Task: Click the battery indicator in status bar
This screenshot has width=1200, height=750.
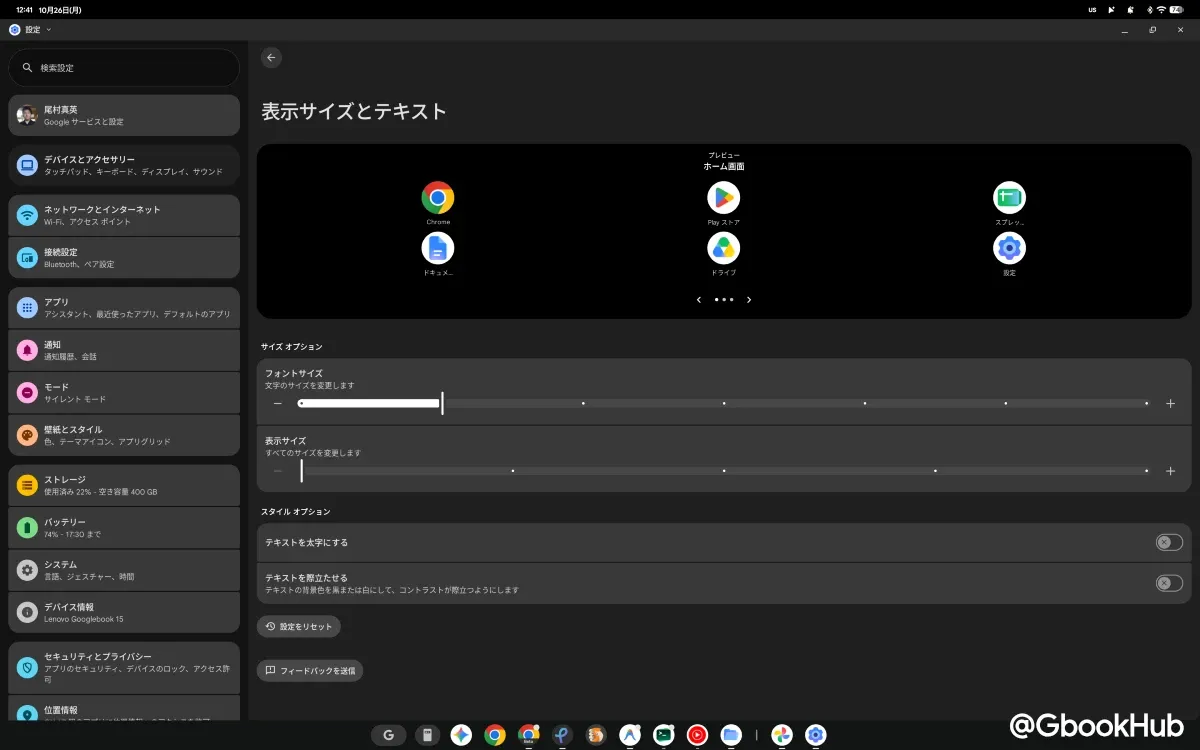Action: (x=1176, y=9)
